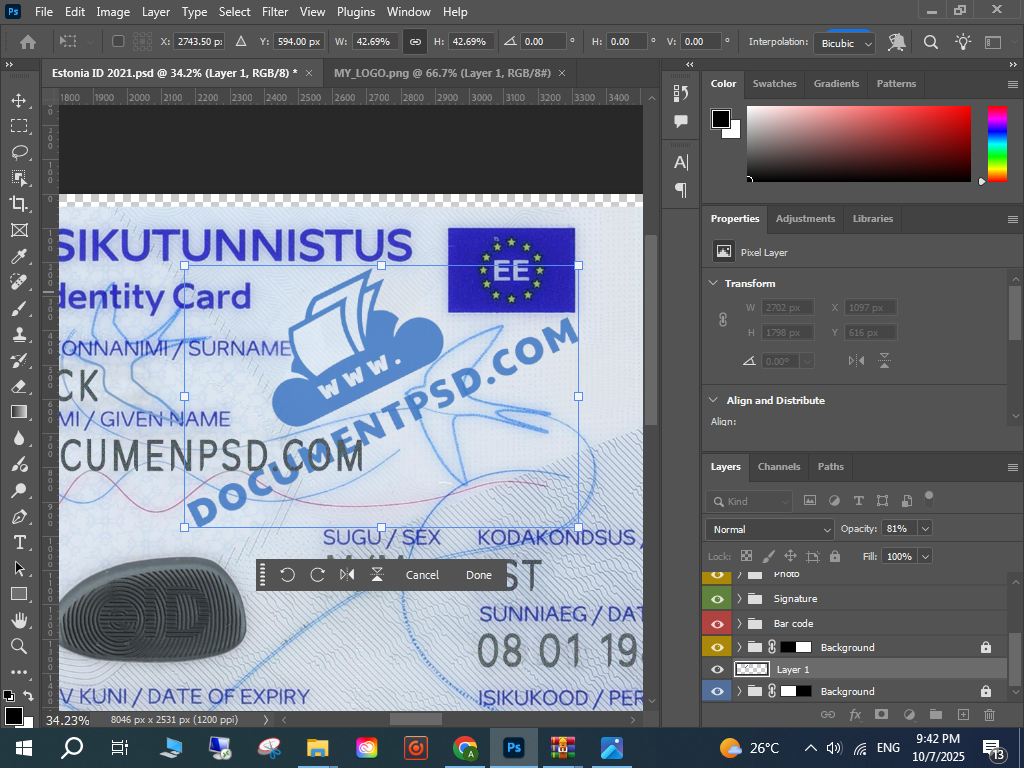Open the blend mode Normal dropdown

pyautogui.click(x=769, y=529)
